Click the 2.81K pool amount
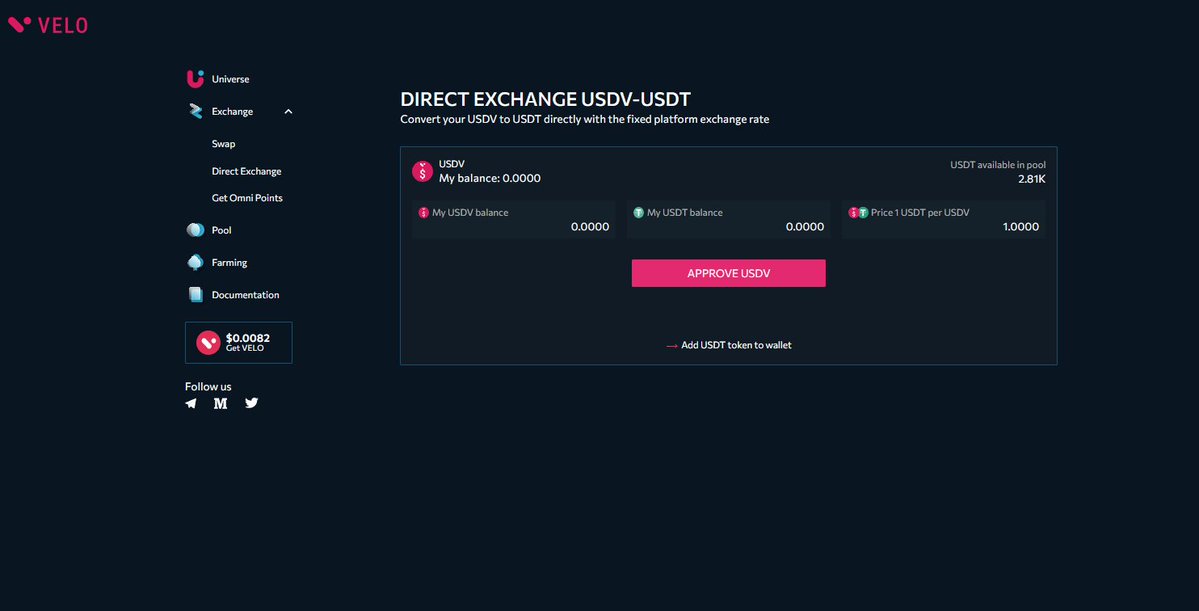This screenshot has height=611, width=1199. (x=1032, y=179)
